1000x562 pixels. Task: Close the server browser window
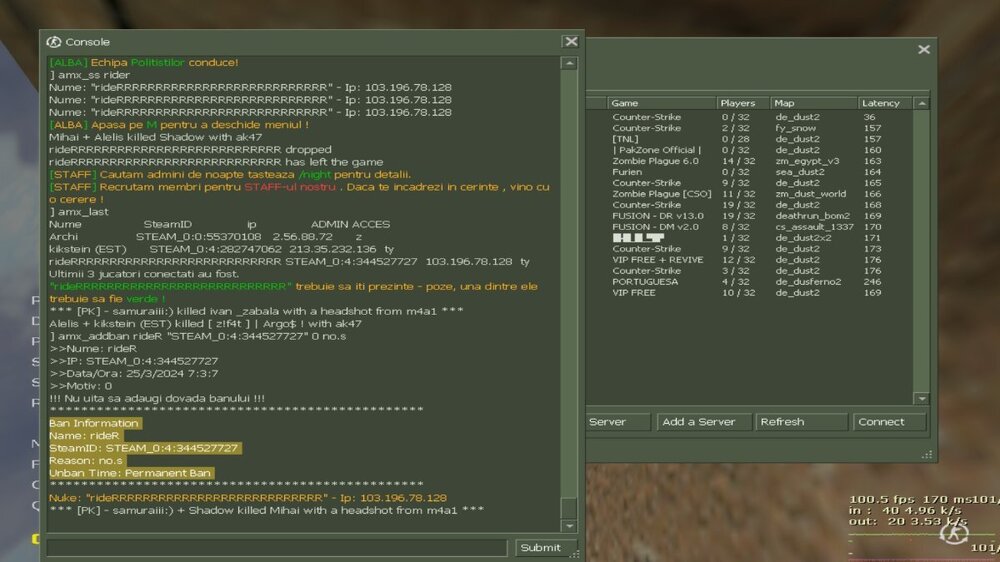tap(923, 49)
